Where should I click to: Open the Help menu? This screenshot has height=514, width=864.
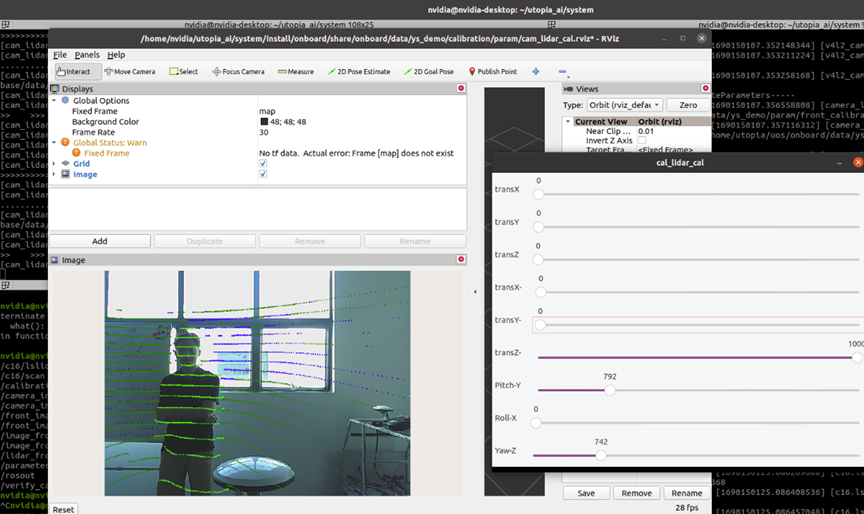point(116,55)
